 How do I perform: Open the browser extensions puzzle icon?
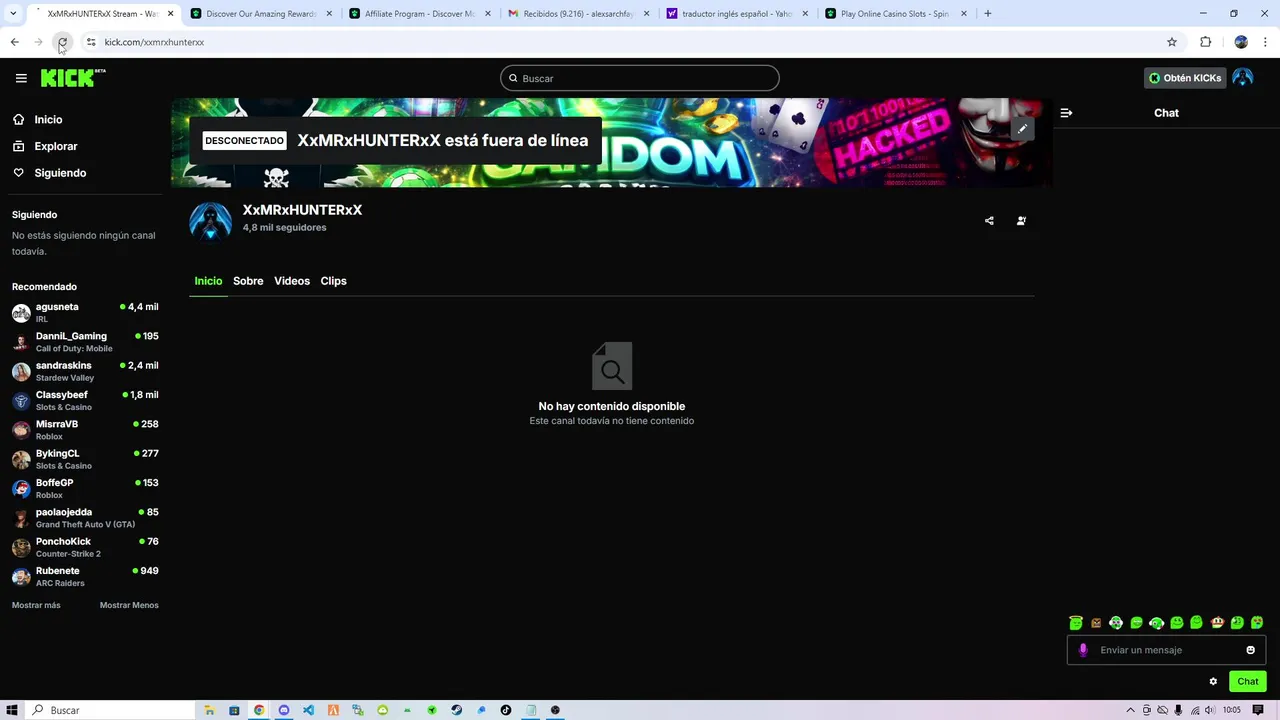tap(1205, 42)
